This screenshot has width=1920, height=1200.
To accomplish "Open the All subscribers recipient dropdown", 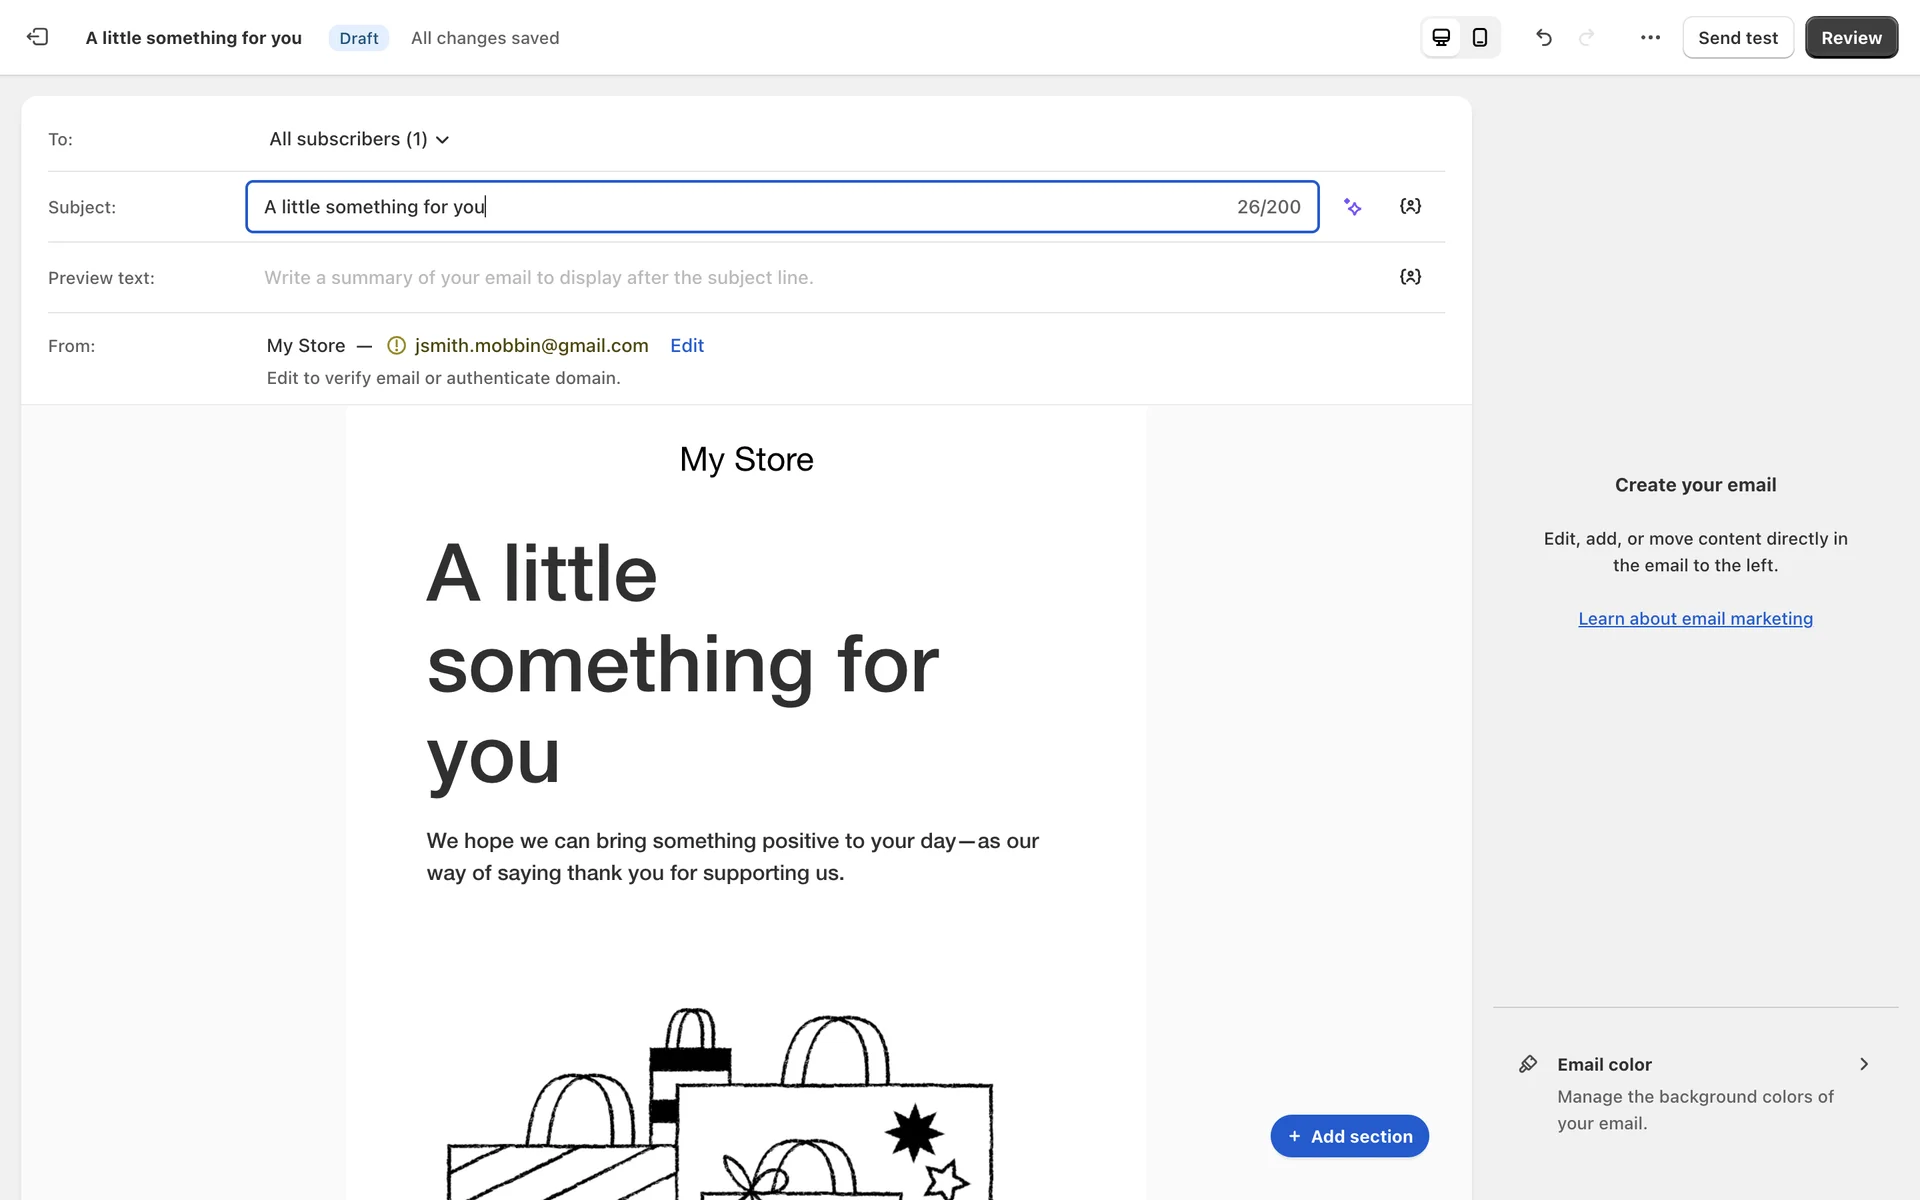I will 358,139.
